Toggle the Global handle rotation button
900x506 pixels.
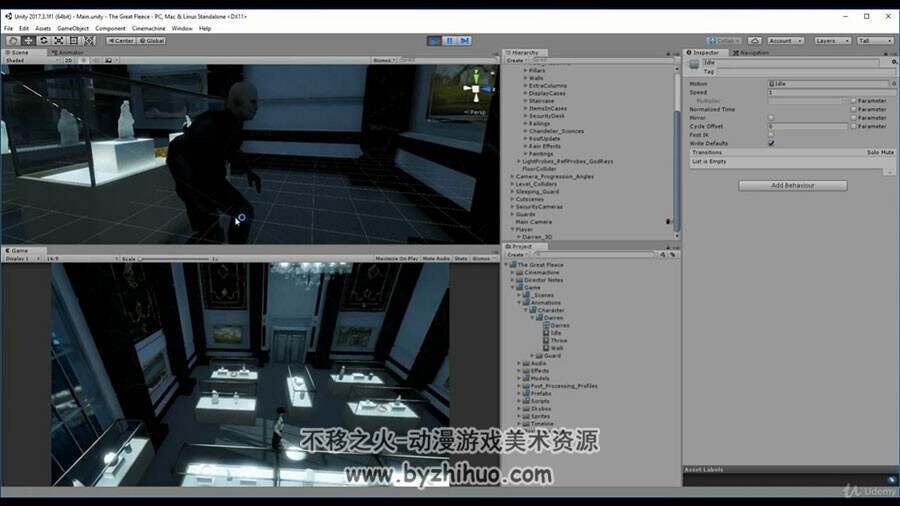coord(152,41)
